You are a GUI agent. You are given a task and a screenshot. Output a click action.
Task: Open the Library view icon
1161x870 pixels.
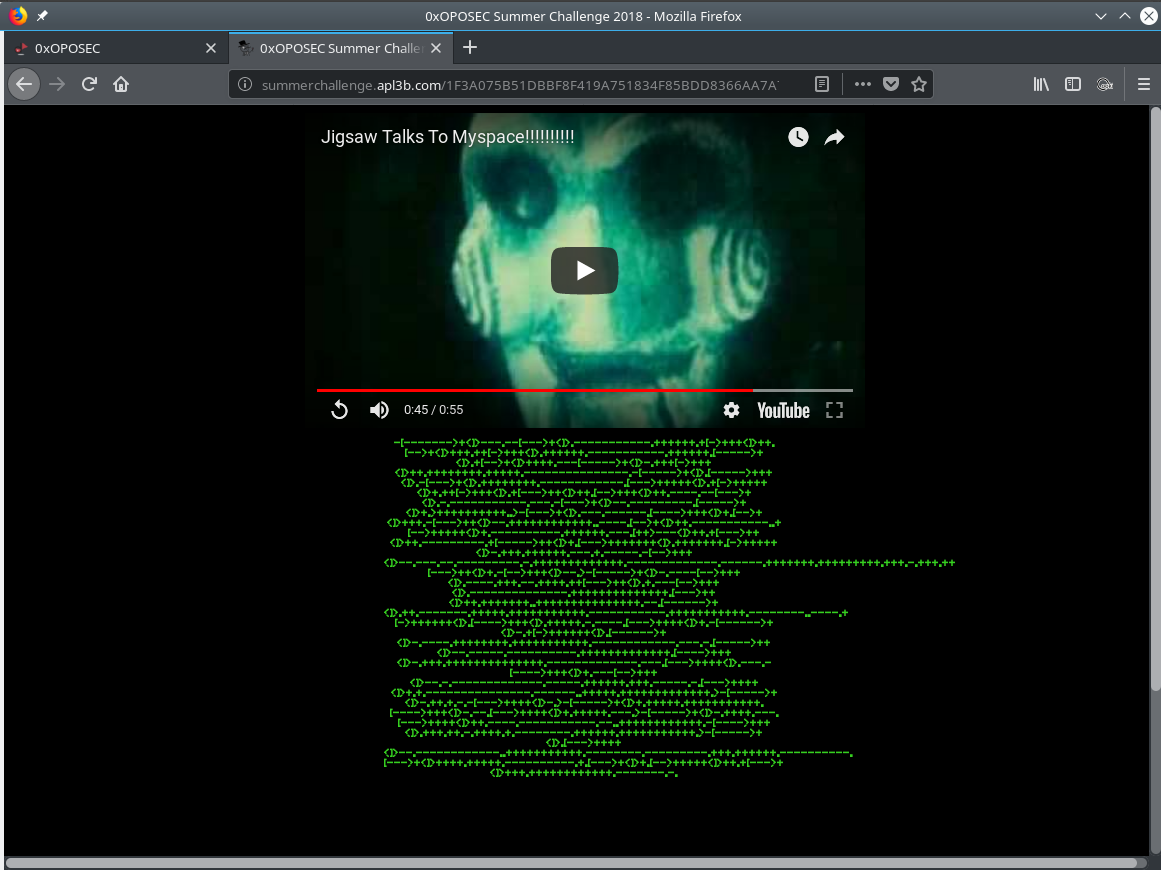click(1041, 85)
